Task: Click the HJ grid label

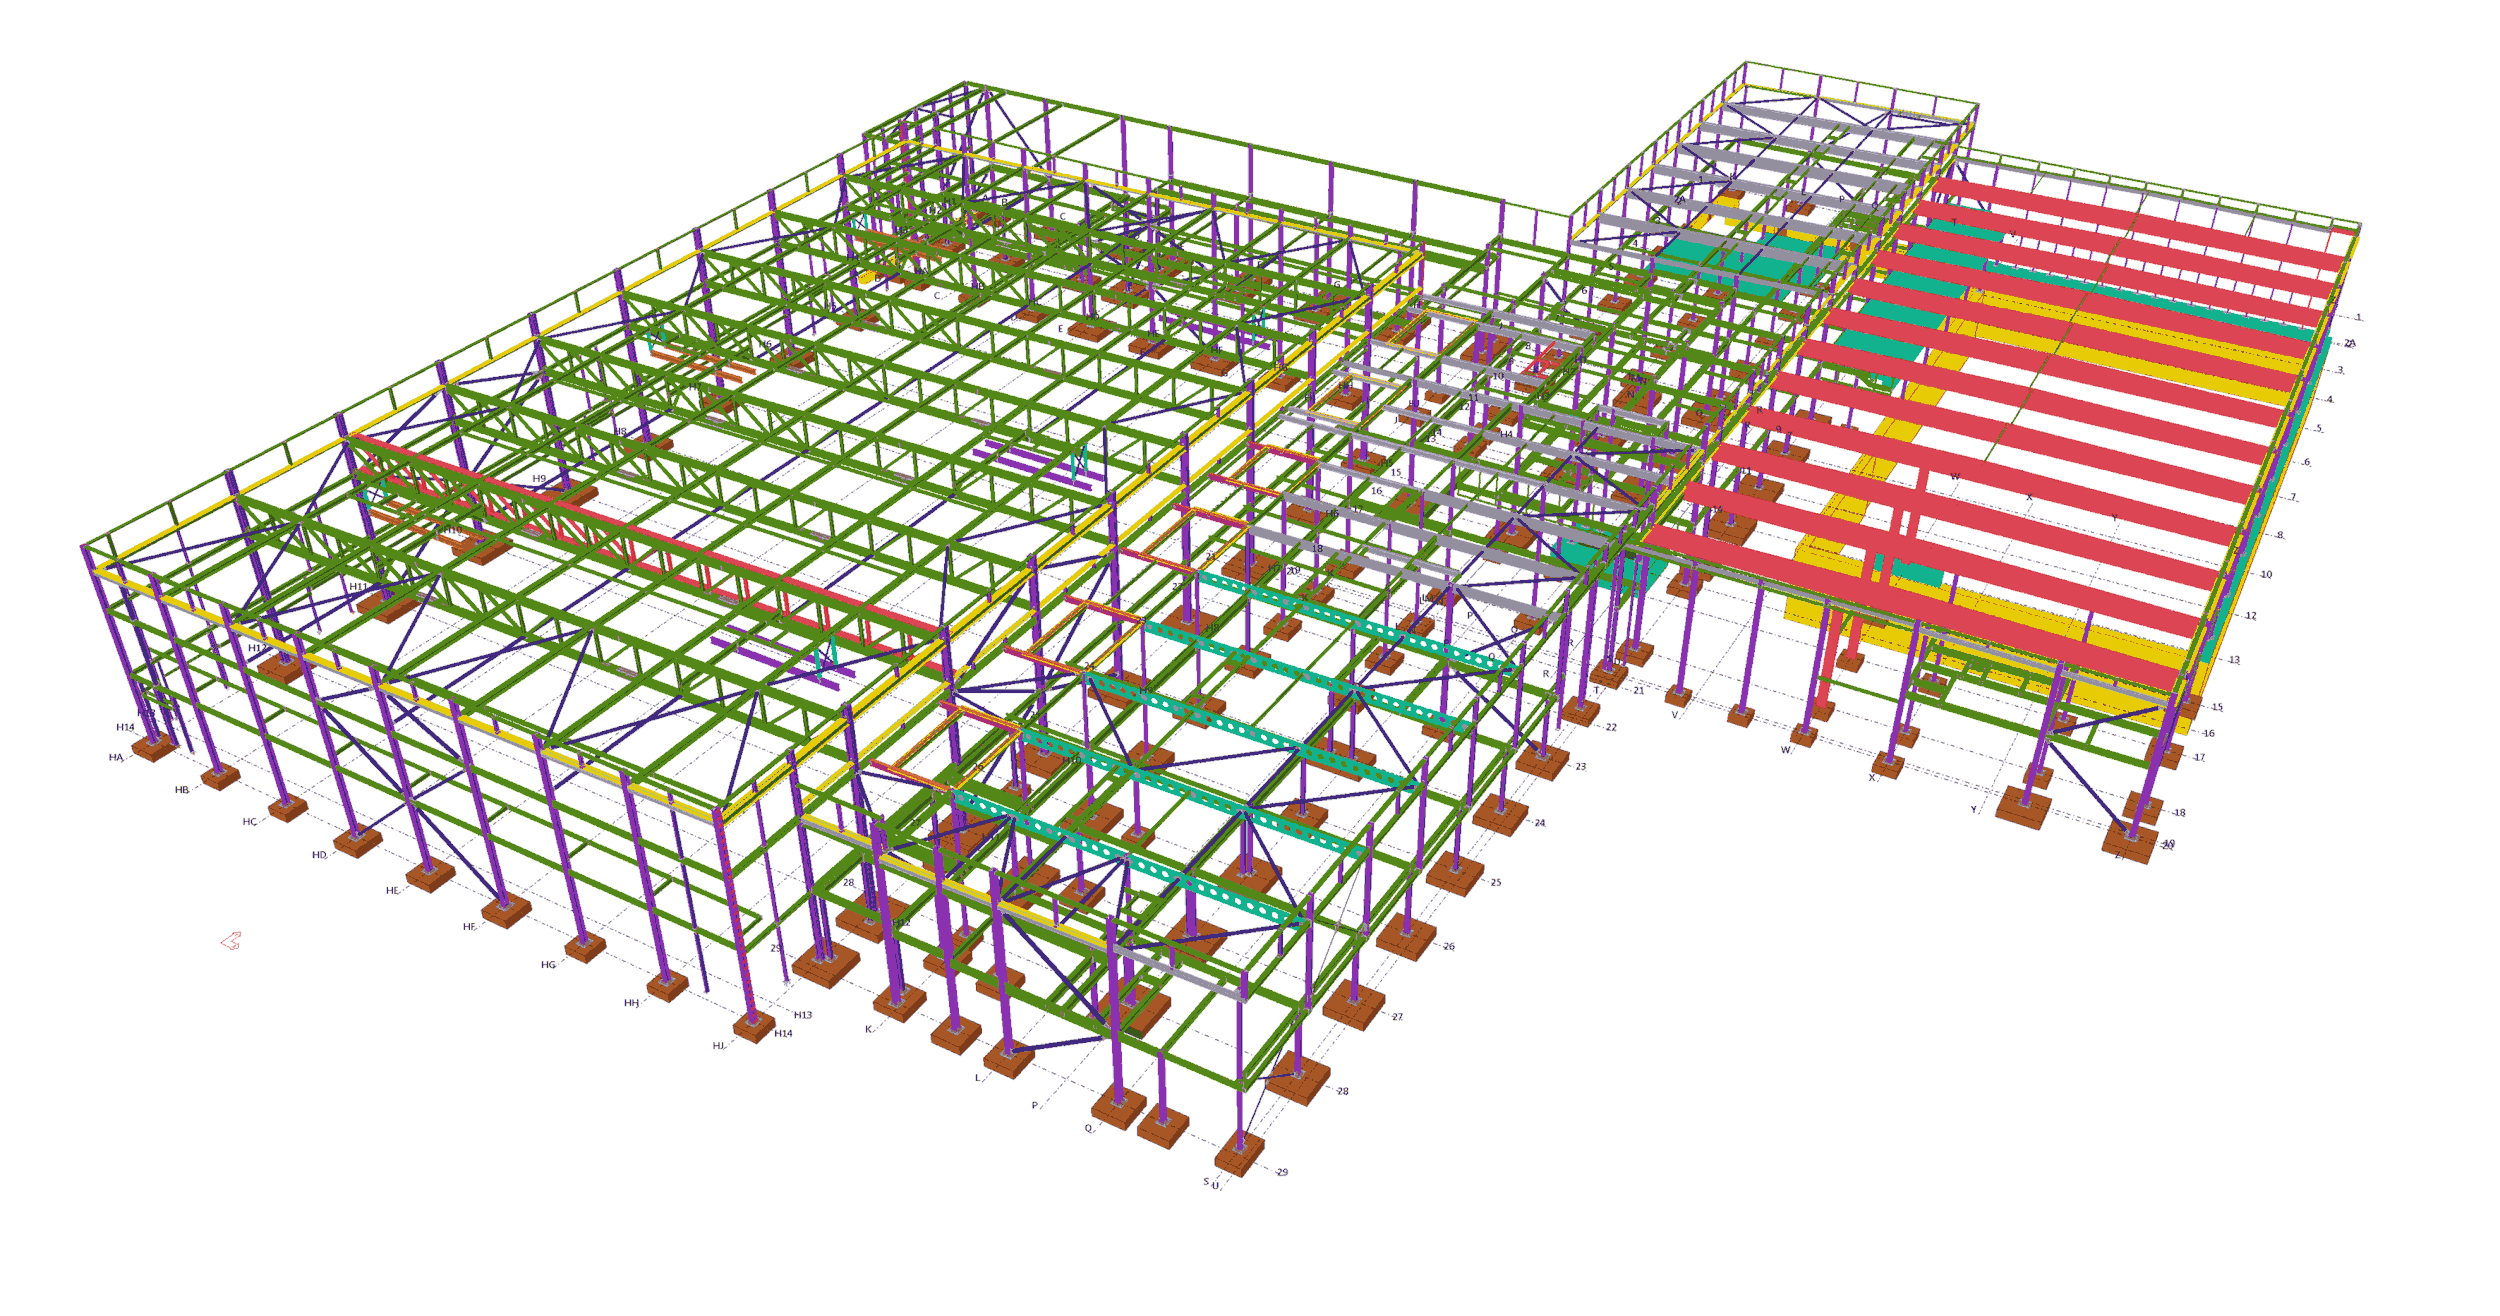Action: click(x=718, y=1046)
